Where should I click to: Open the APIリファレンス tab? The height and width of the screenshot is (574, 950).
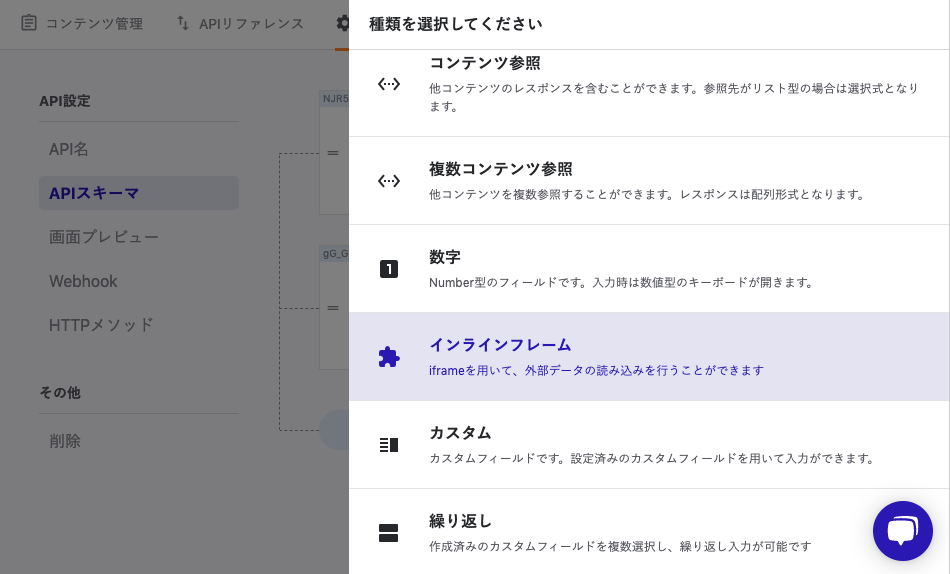pos(240,23)
